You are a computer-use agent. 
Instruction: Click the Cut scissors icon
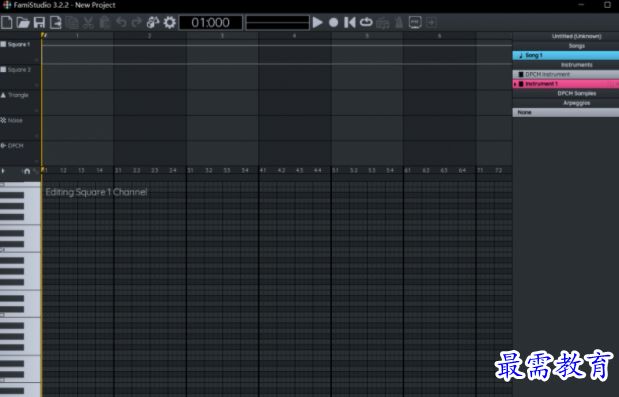point(88,22)
